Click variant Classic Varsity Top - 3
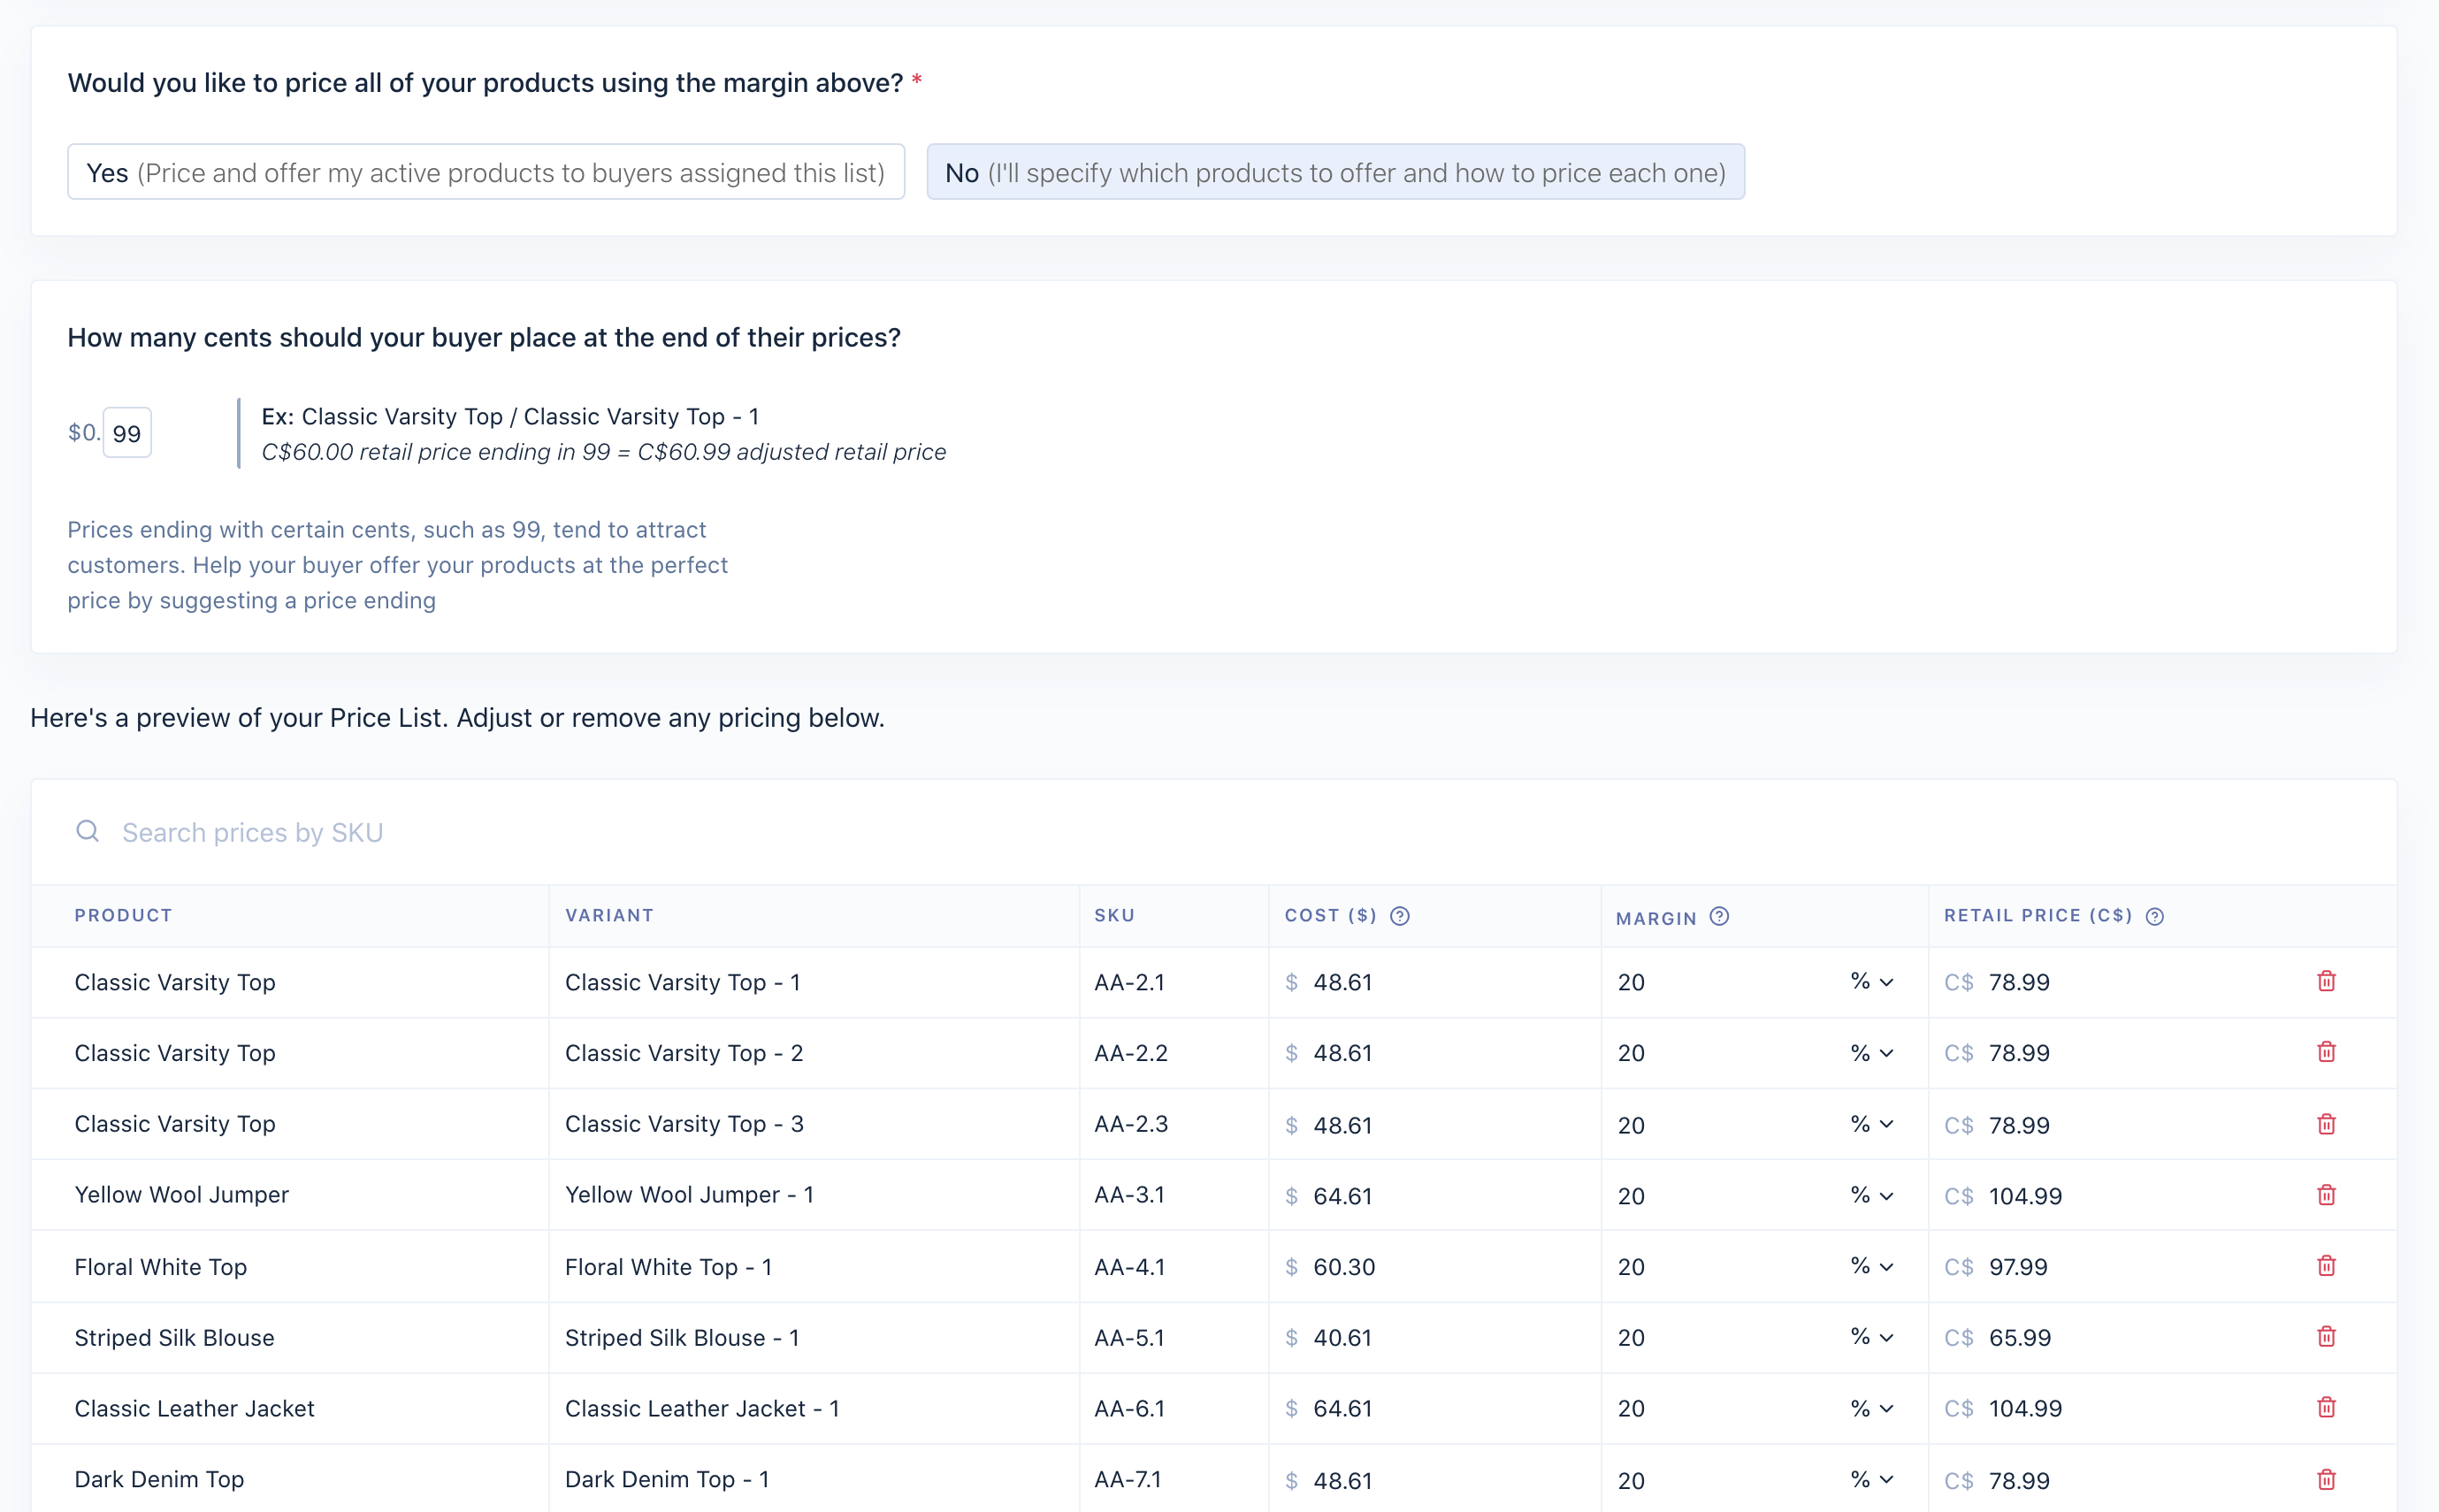This screenshot has height=1512, width=2439. (x=684, y=1124)
